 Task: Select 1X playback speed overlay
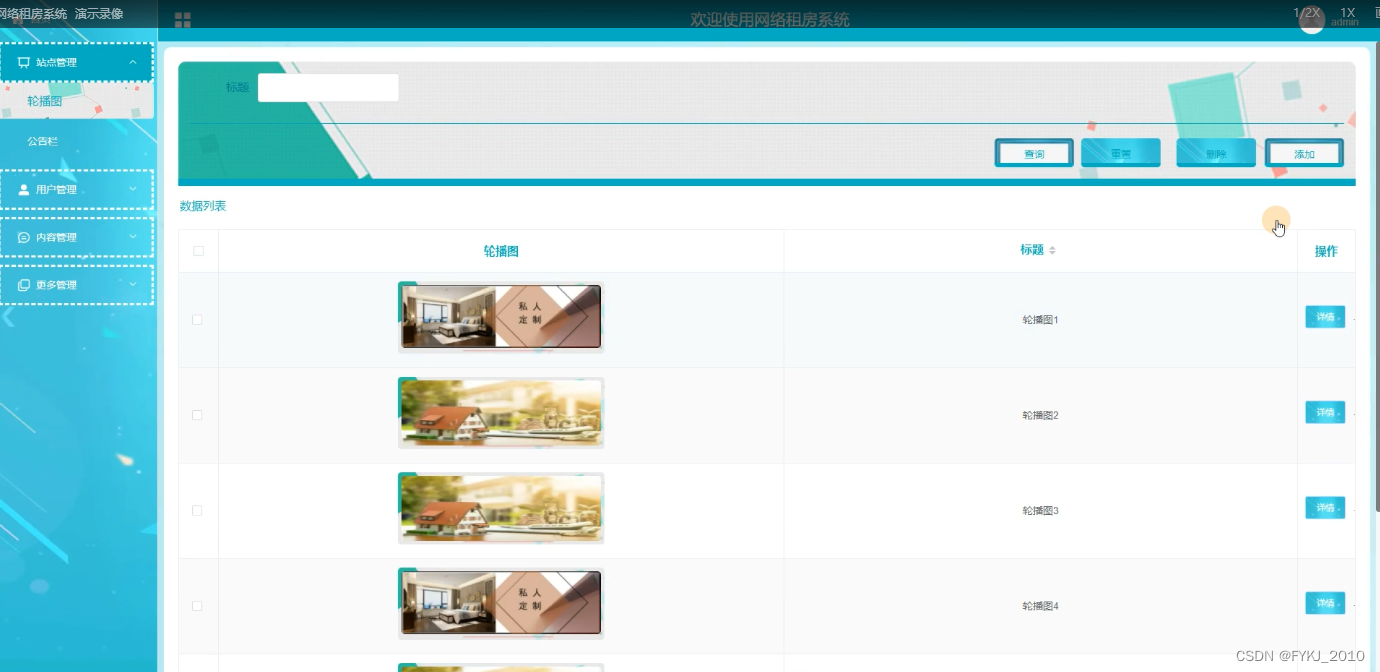point(1348,13)
